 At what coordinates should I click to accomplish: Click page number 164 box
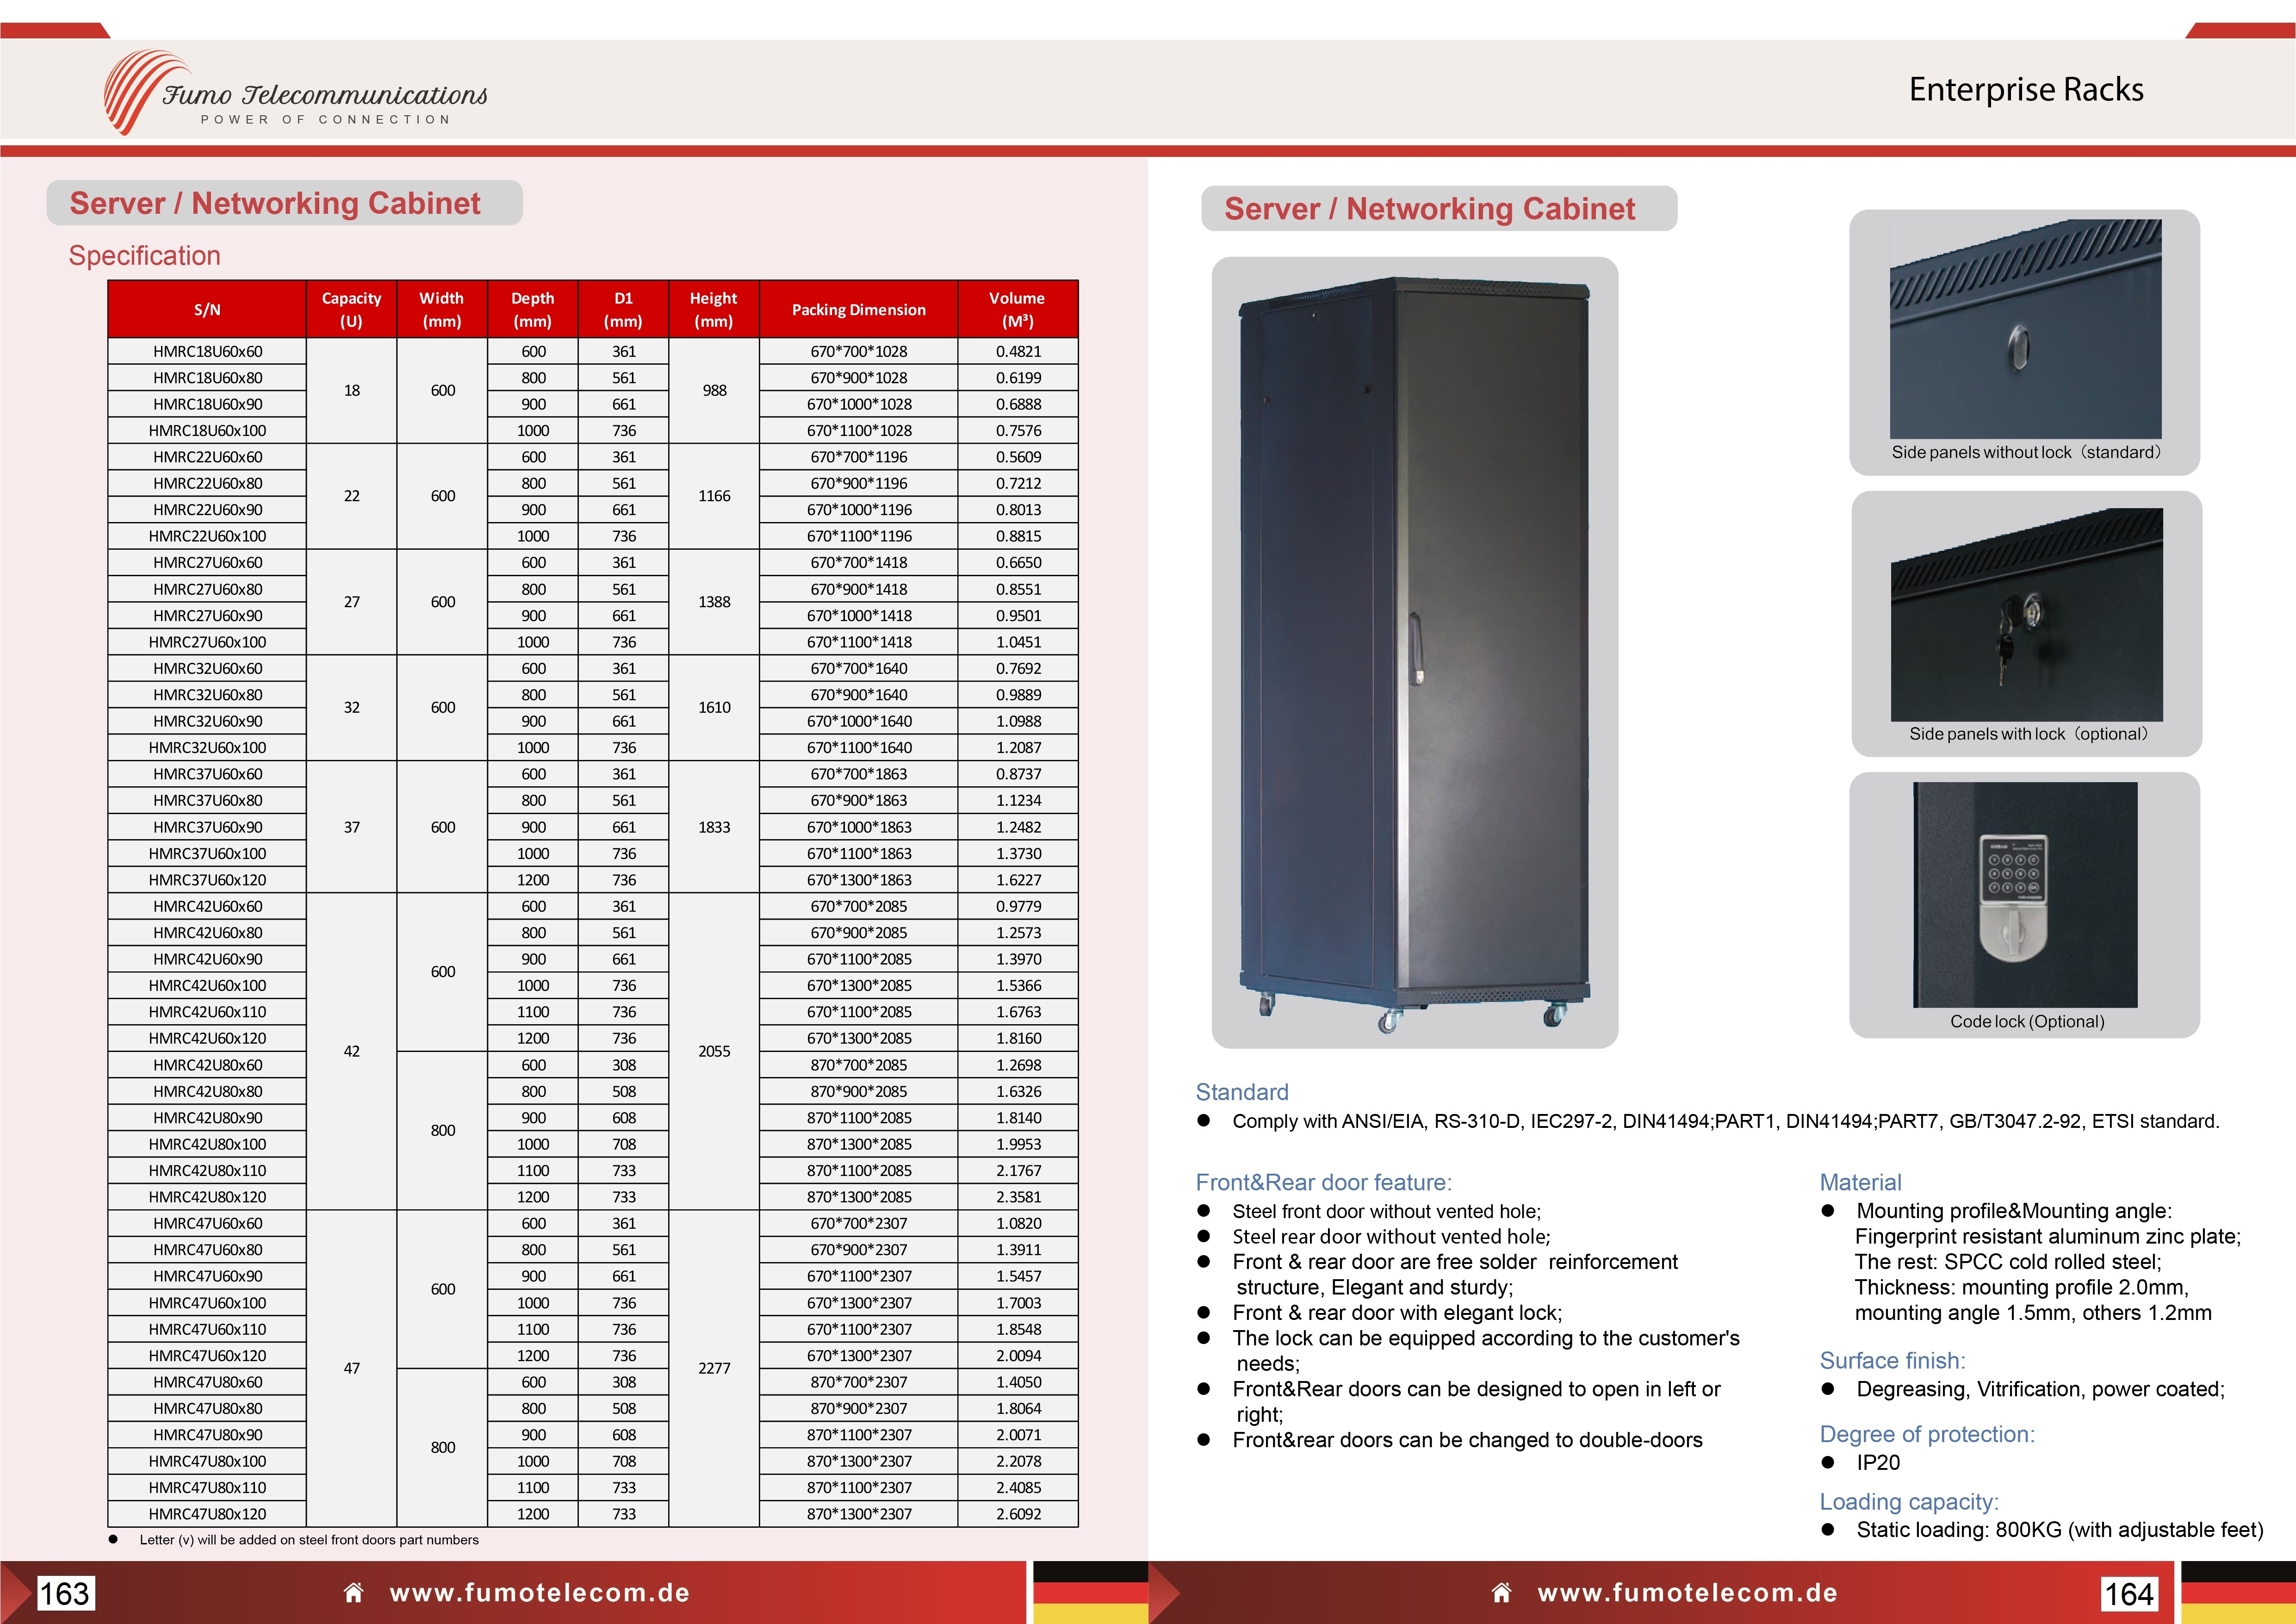pos(2129,1593)
